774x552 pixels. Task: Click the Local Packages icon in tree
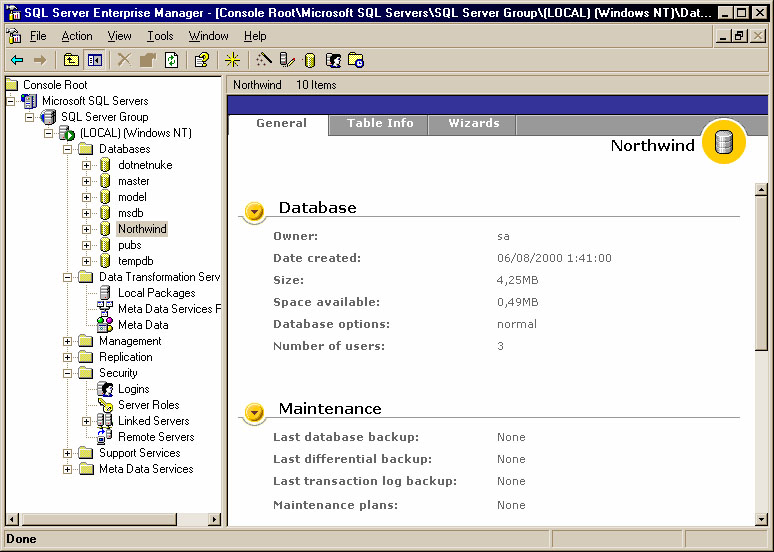(105, 293)
